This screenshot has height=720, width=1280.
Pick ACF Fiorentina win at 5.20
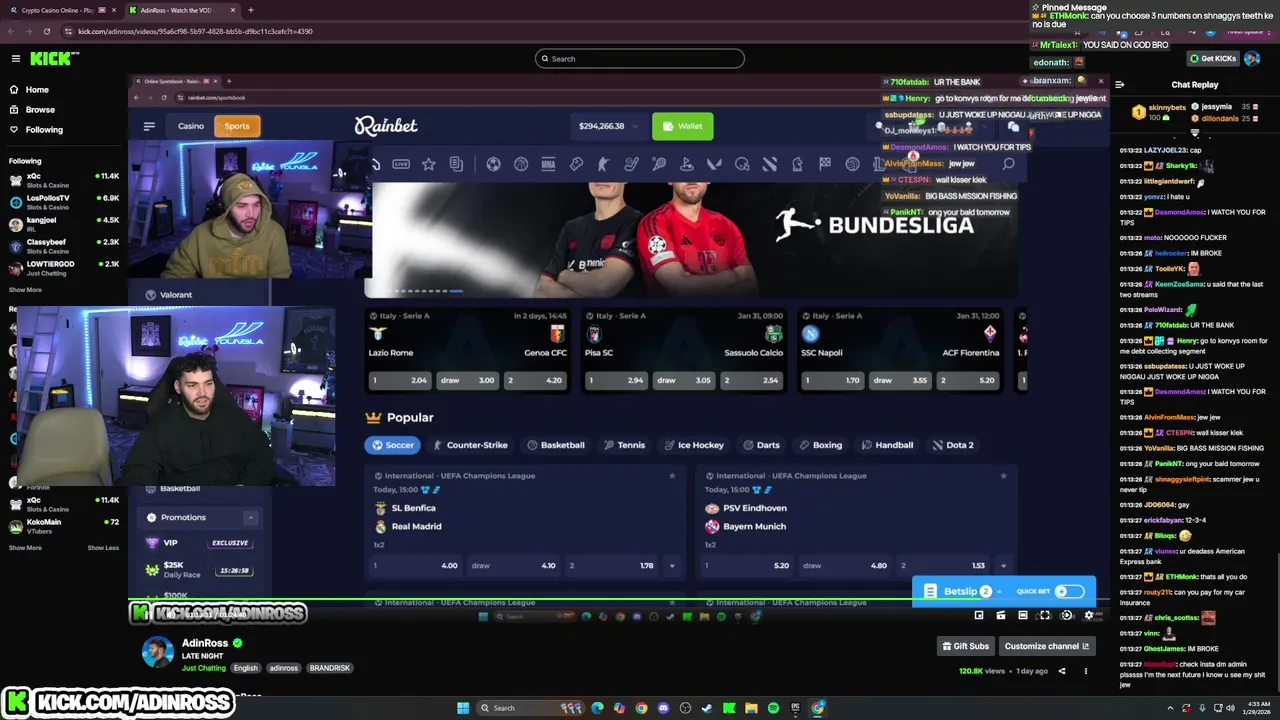[968, 380]
